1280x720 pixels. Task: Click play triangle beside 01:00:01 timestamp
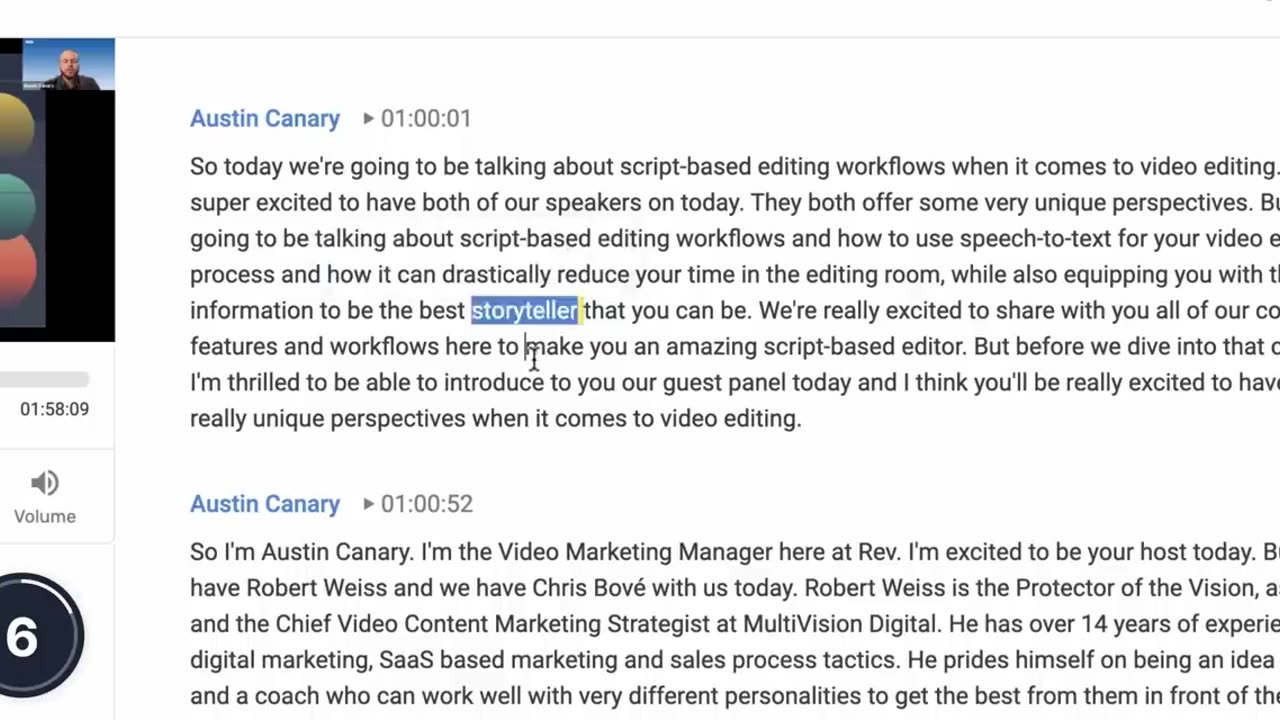368,118
